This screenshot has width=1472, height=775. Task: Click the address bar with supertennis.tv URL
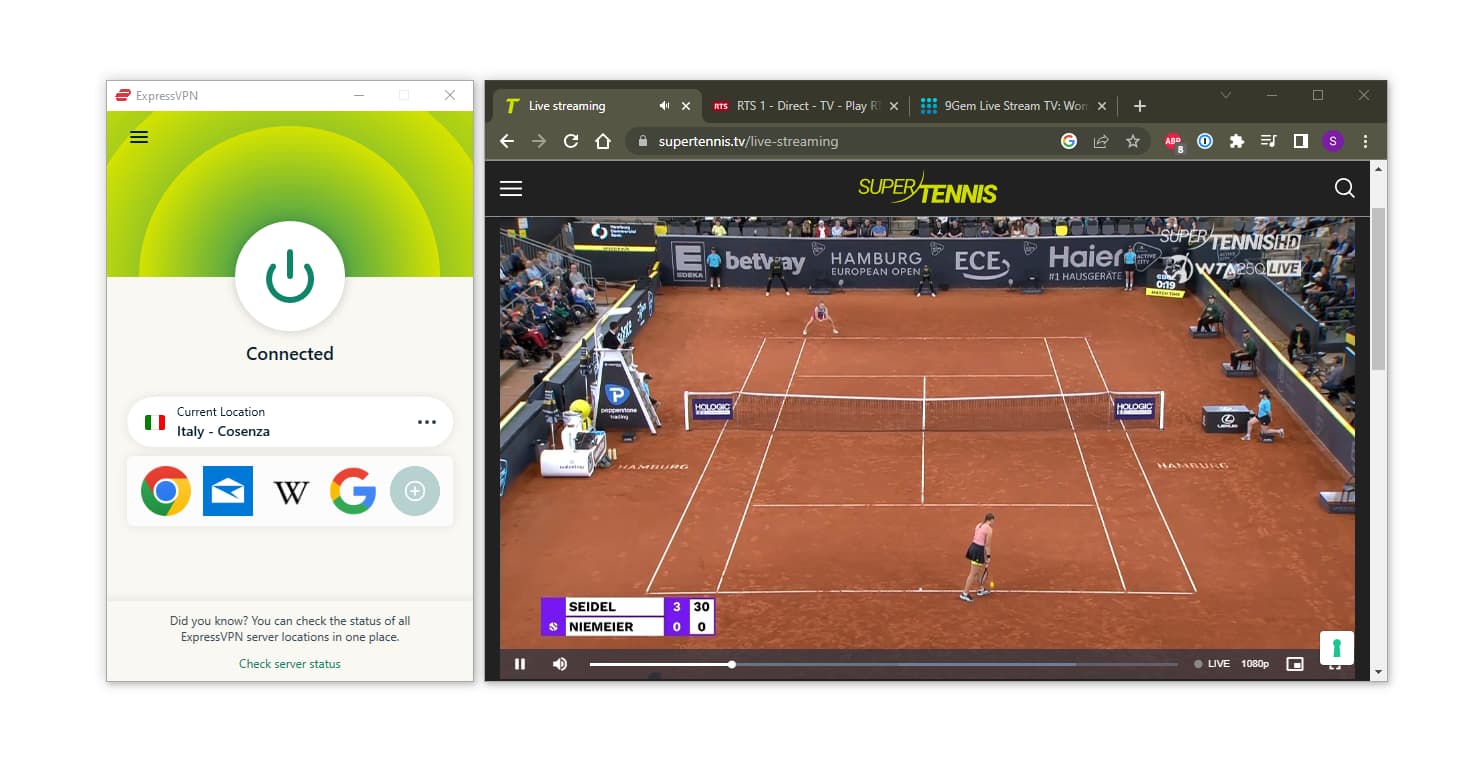tap(889, 141)
